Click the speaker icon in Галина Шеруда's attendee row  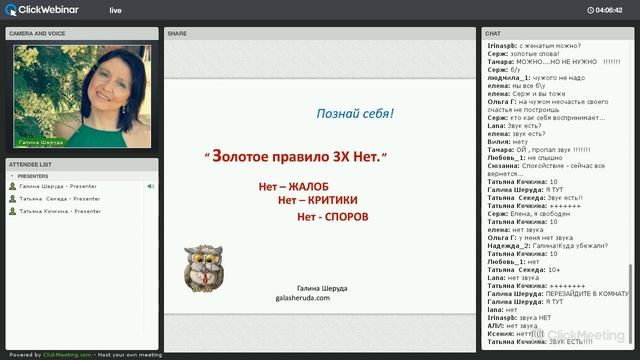[150, 186]
